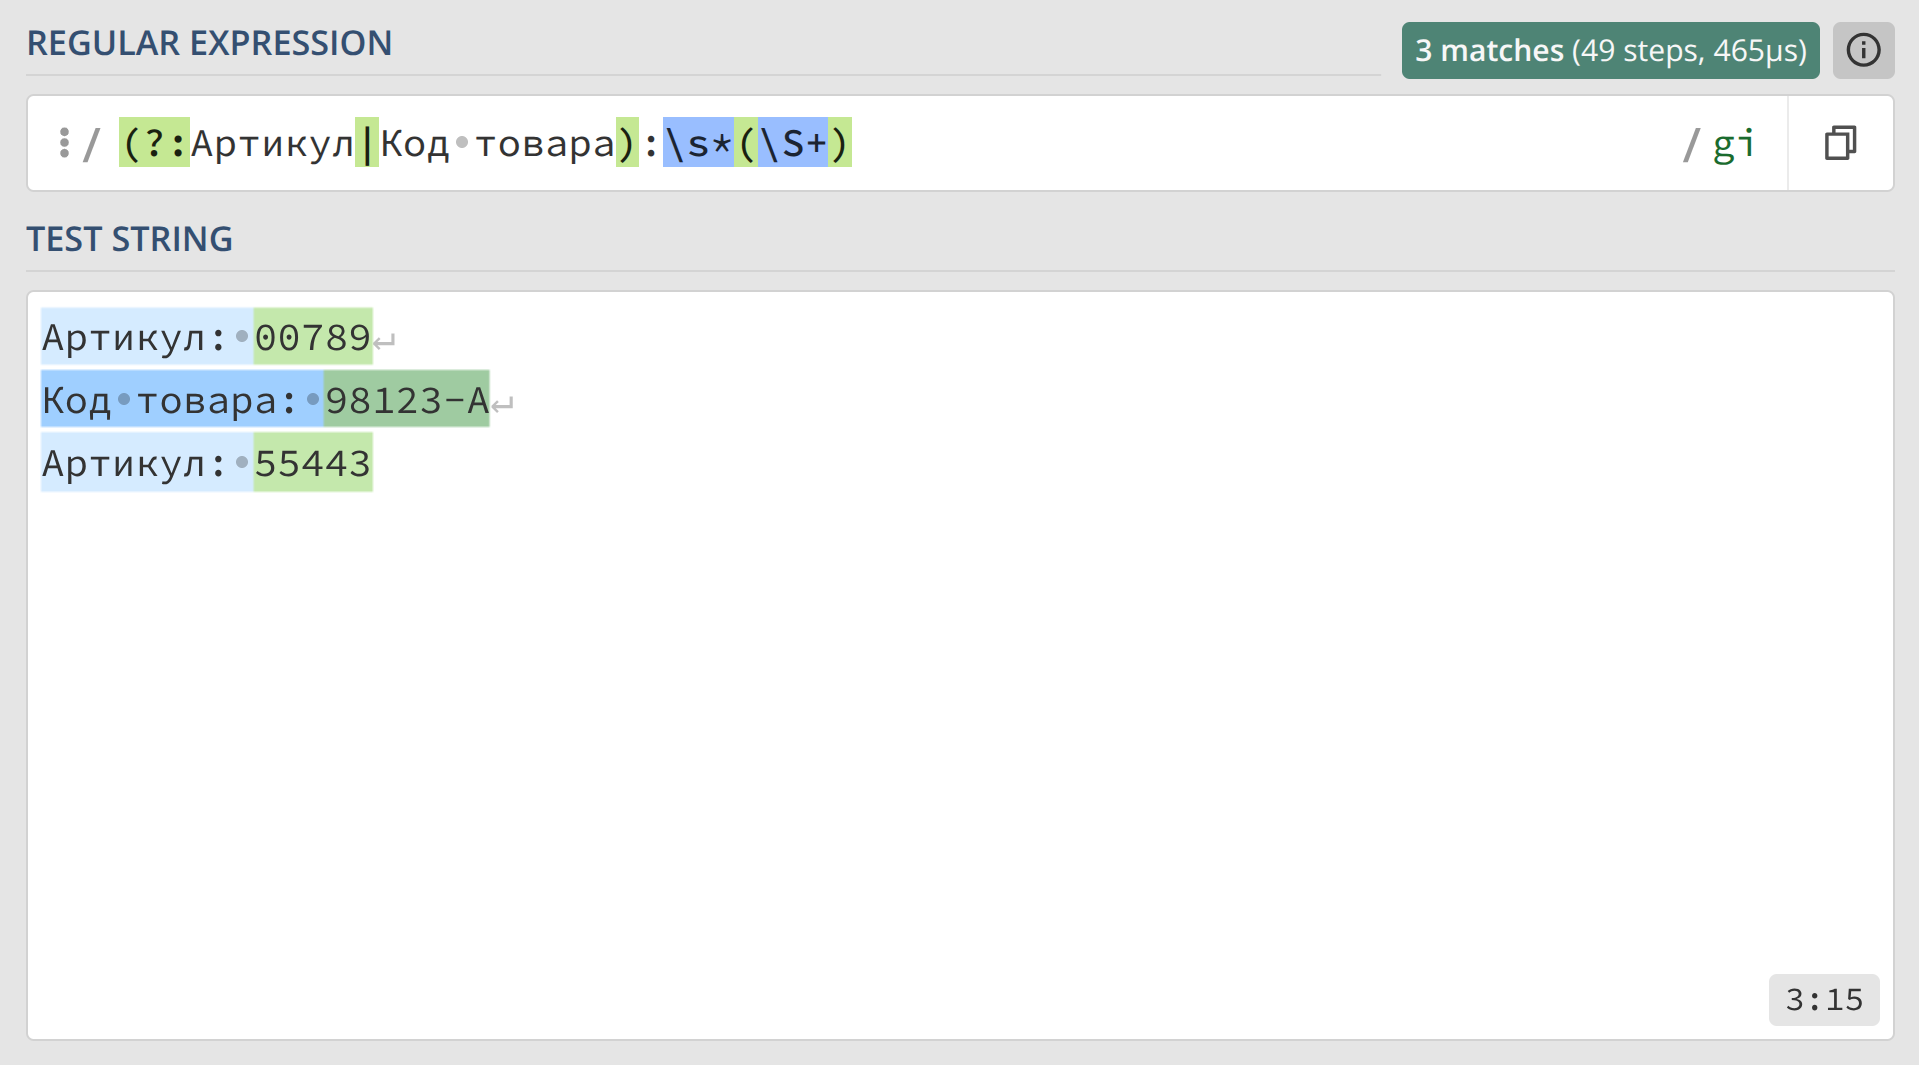1919x1065 pixels.
Task: Click the captured group match 00789
Action: click(313, 338)
